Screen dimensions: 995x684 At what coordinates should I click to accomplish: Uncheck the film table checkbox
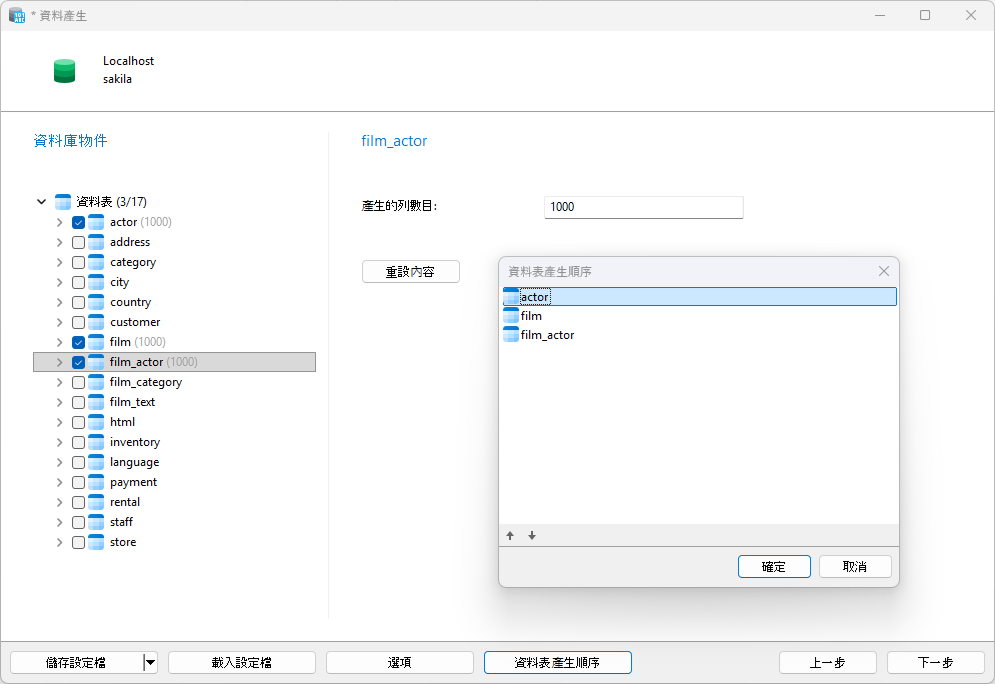(79, 342)
